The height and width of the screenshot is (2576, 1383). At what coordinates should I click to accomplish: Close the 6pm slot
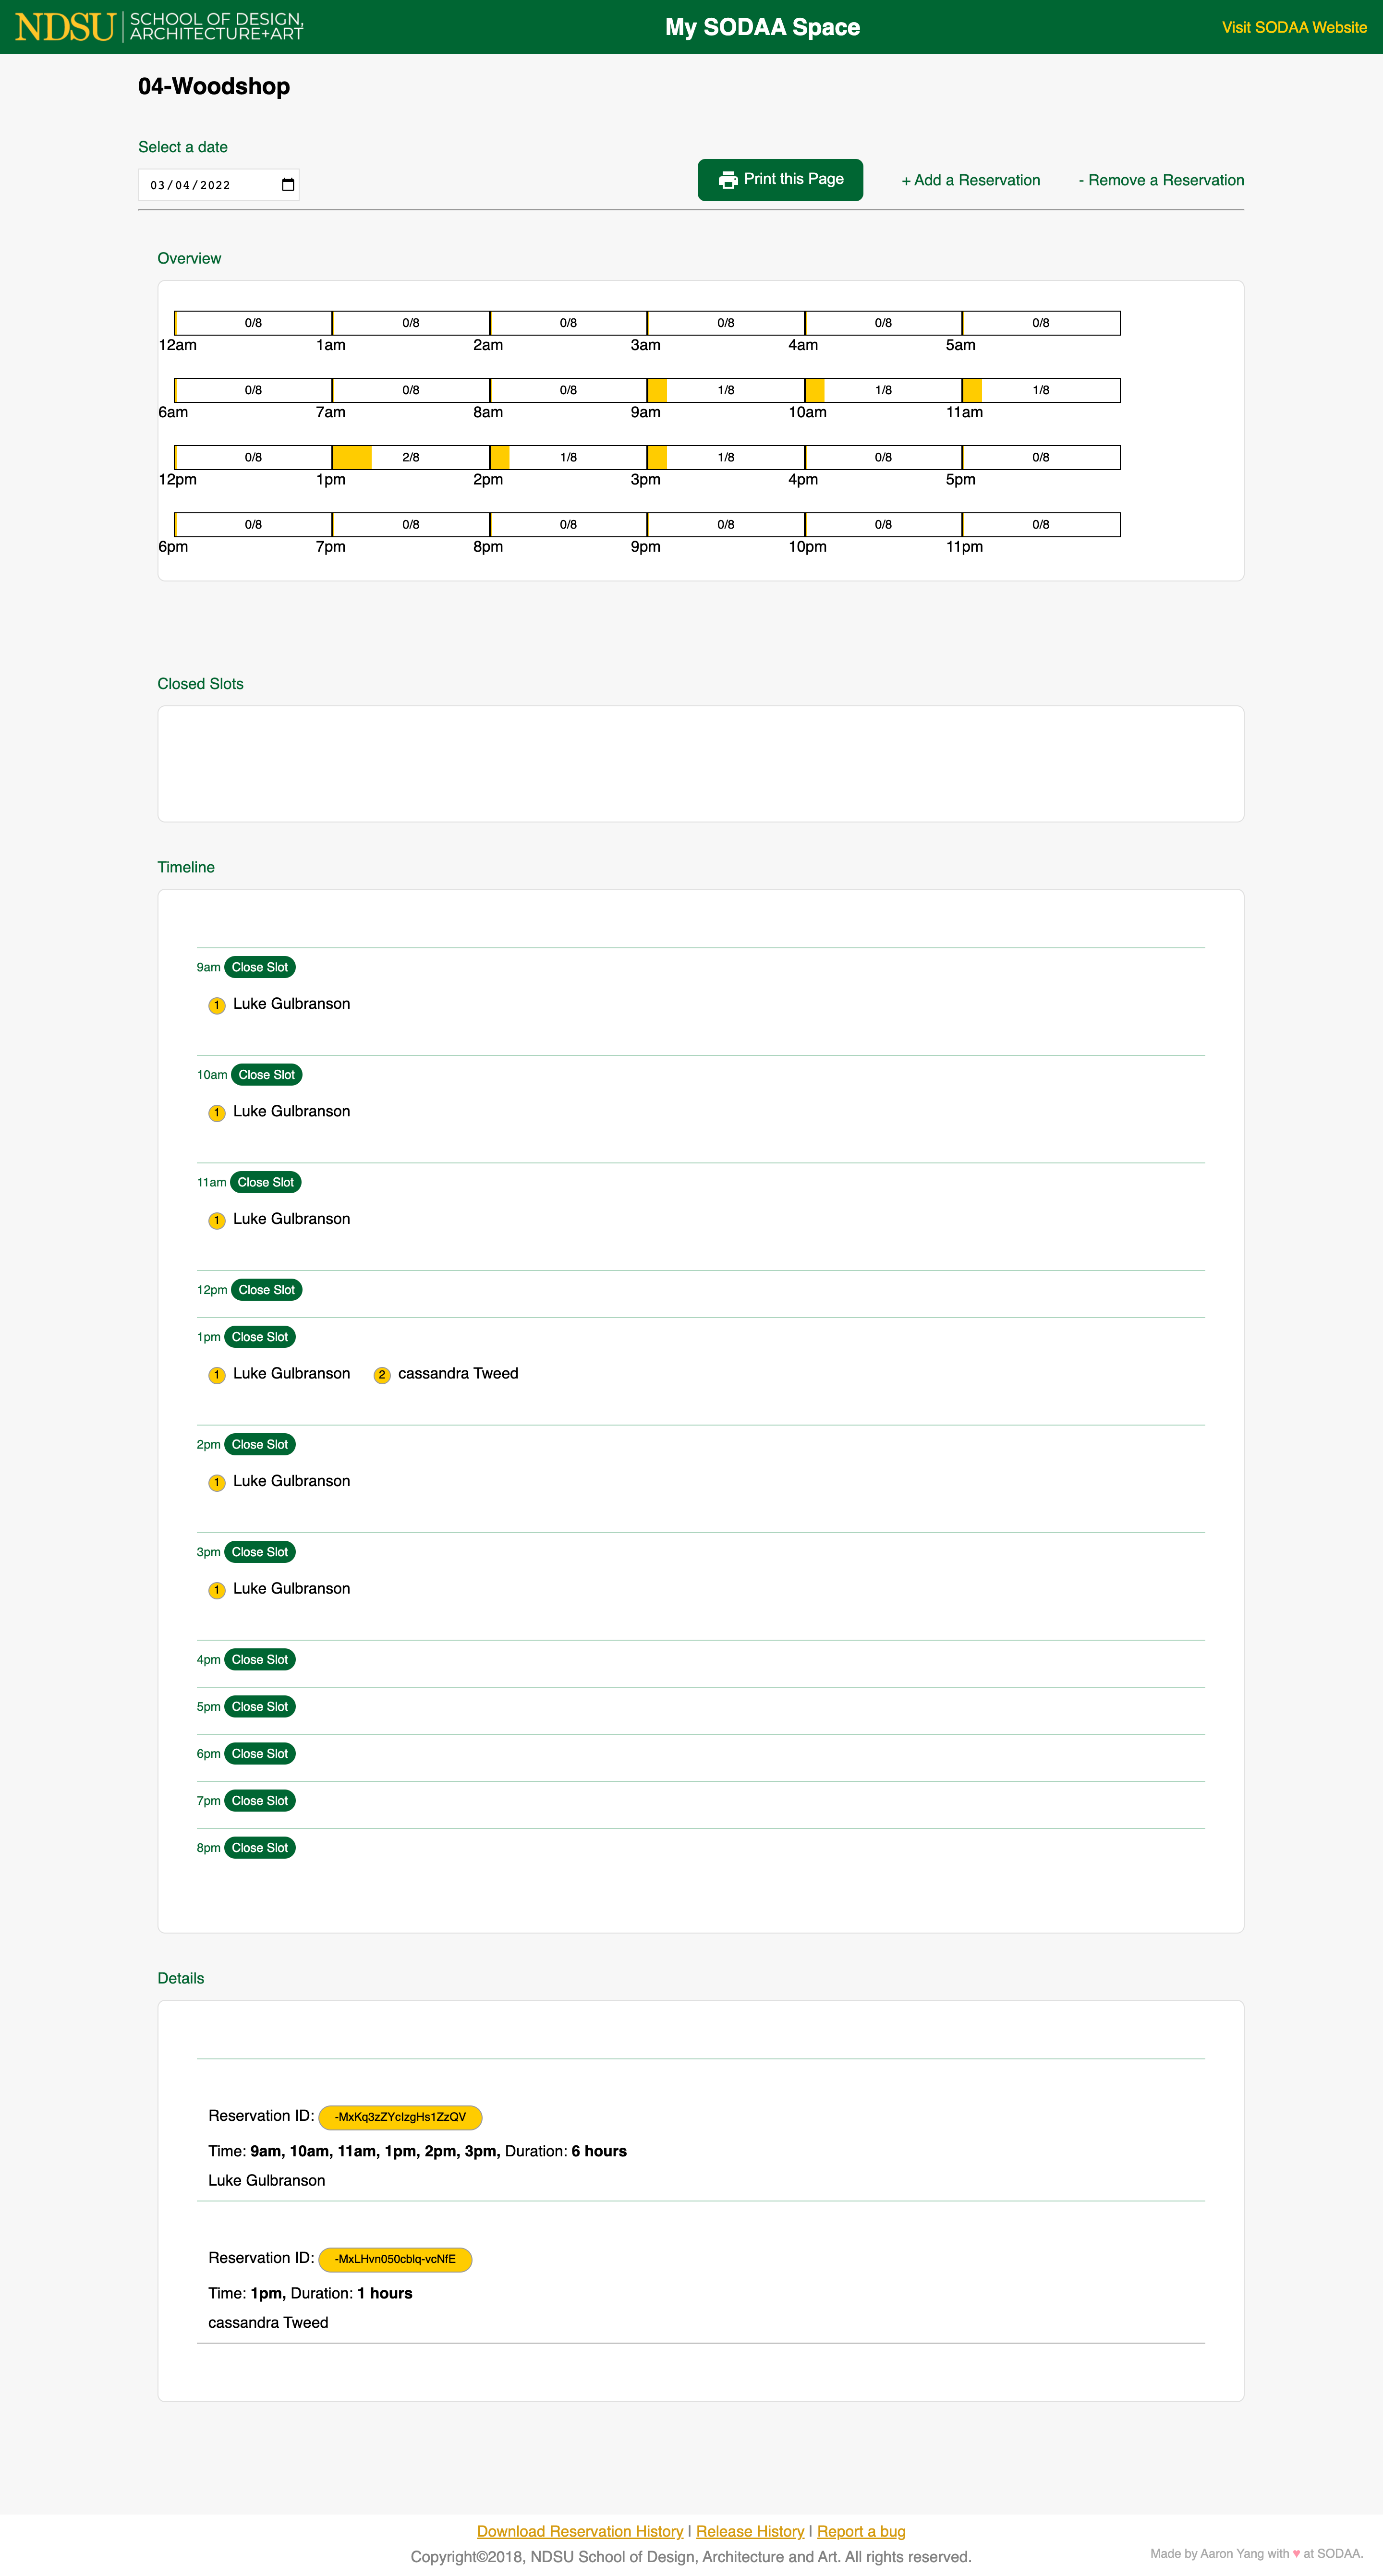[260, 1753]
